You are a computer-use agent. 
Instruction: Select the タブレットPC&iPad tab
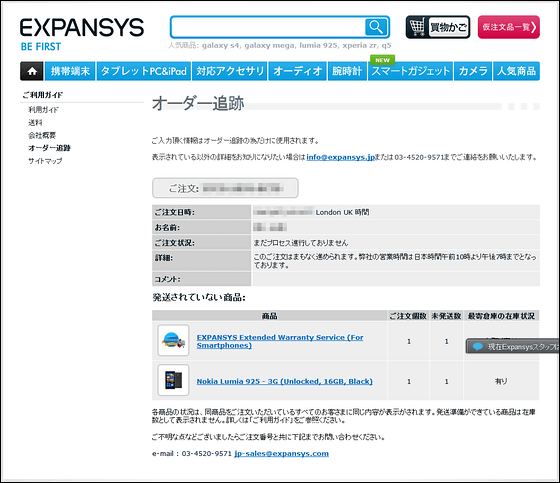[x=144, y=71]
